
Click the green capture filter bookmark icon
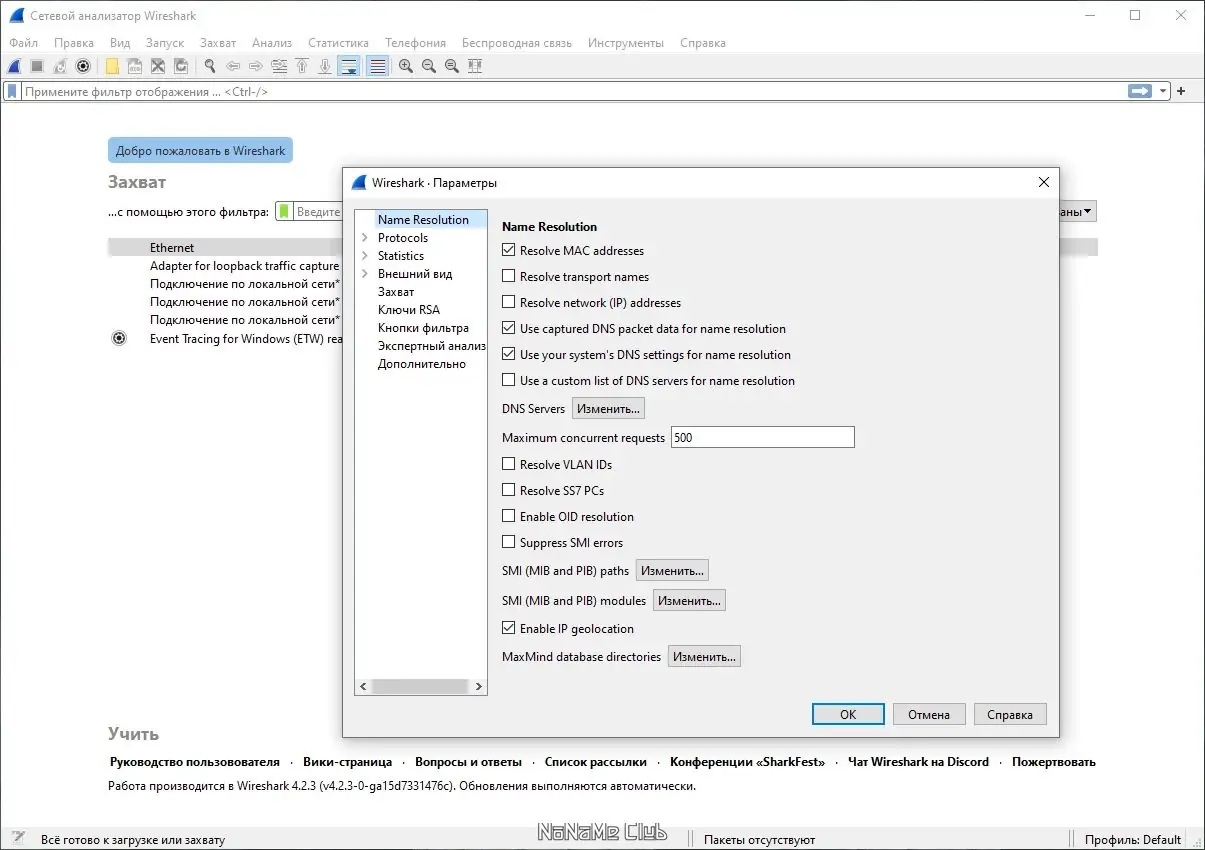point(284,212)
